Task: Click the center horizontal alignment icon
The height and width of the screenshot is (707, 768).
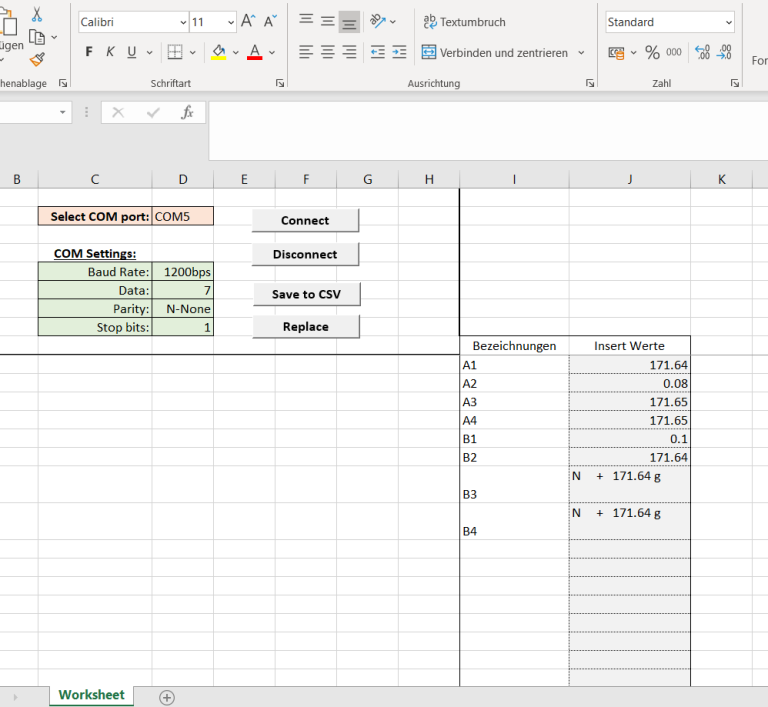Action: (x=327, y=52)
